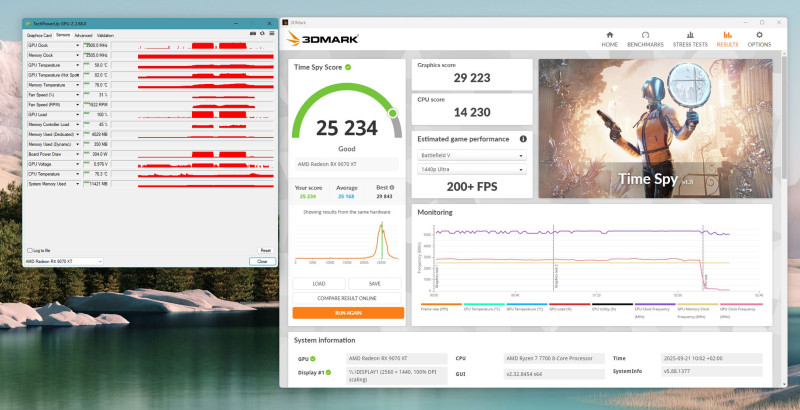Toggle GPU Clock Frequency legend series

coord(741,310)
